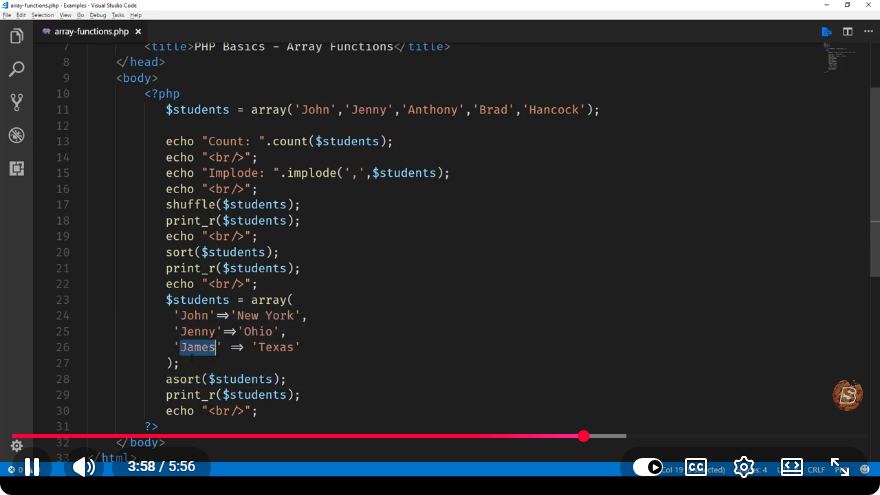The height and width of the screenshot is (495, 880).
Task: Mute the video with speaker icon
Action: click(x=84, y=466)
